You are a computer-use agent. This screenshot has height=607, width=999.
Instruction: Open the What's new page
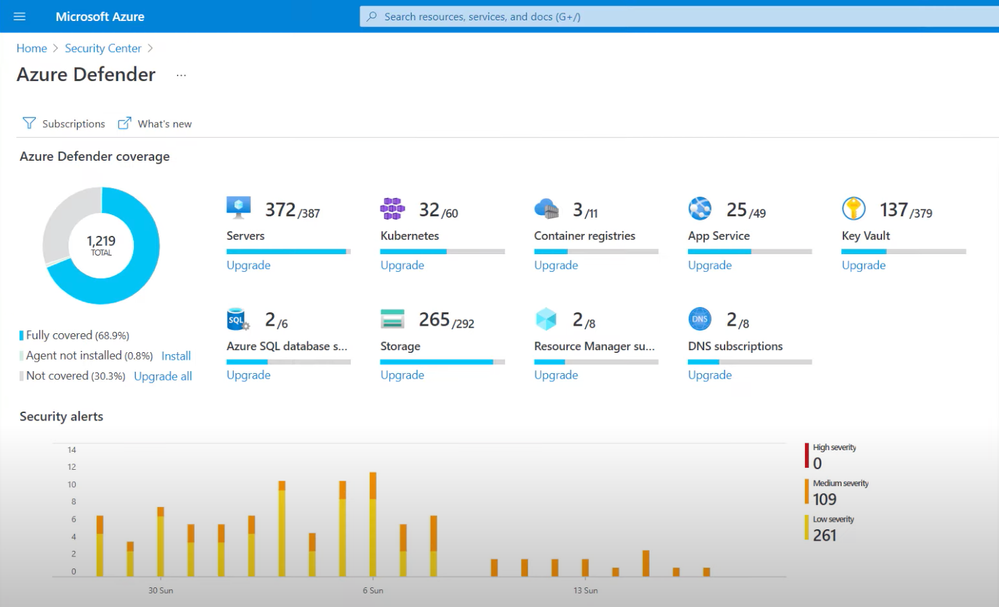(x=155, y=124)
